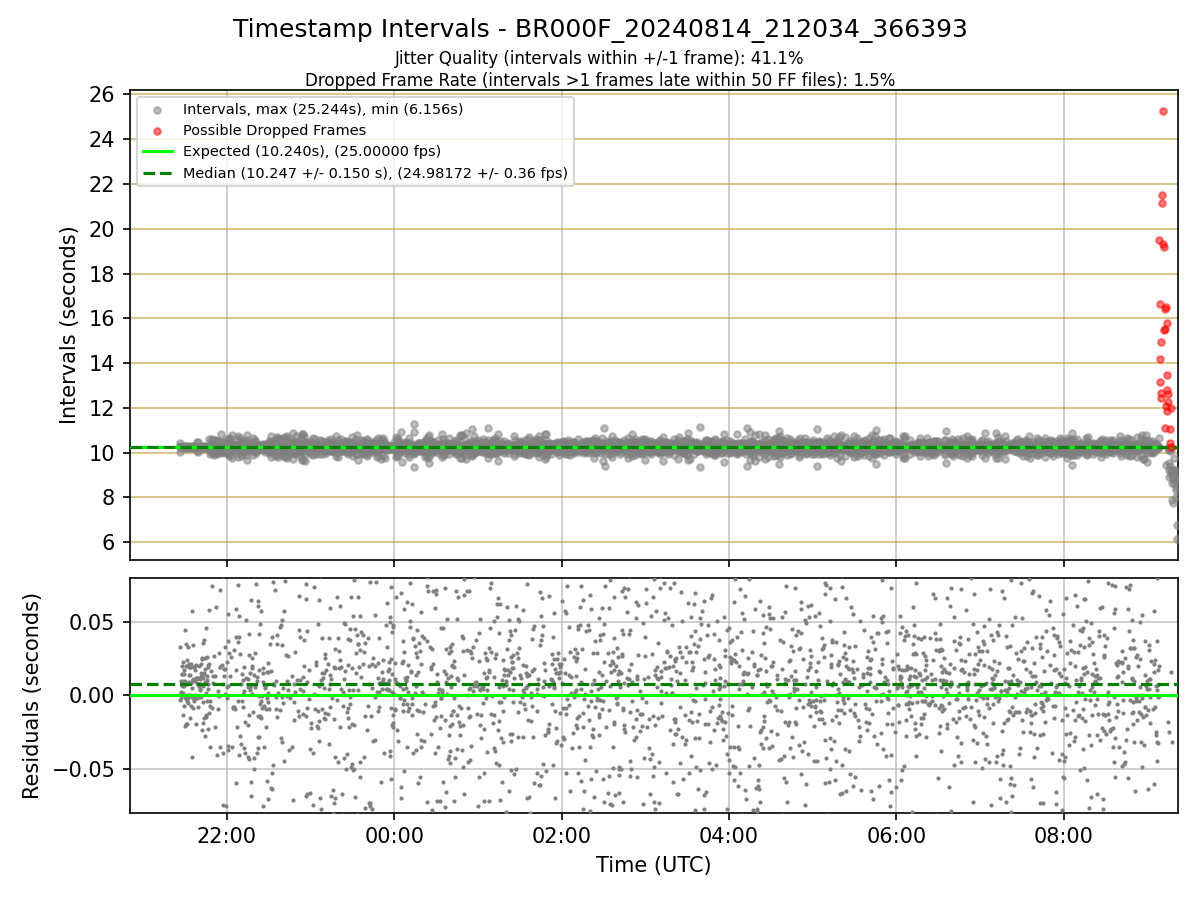Click the '08:00' time tick label
Image resolution: width=1200 pixels, height=900 pixels.
[1063, 834]
